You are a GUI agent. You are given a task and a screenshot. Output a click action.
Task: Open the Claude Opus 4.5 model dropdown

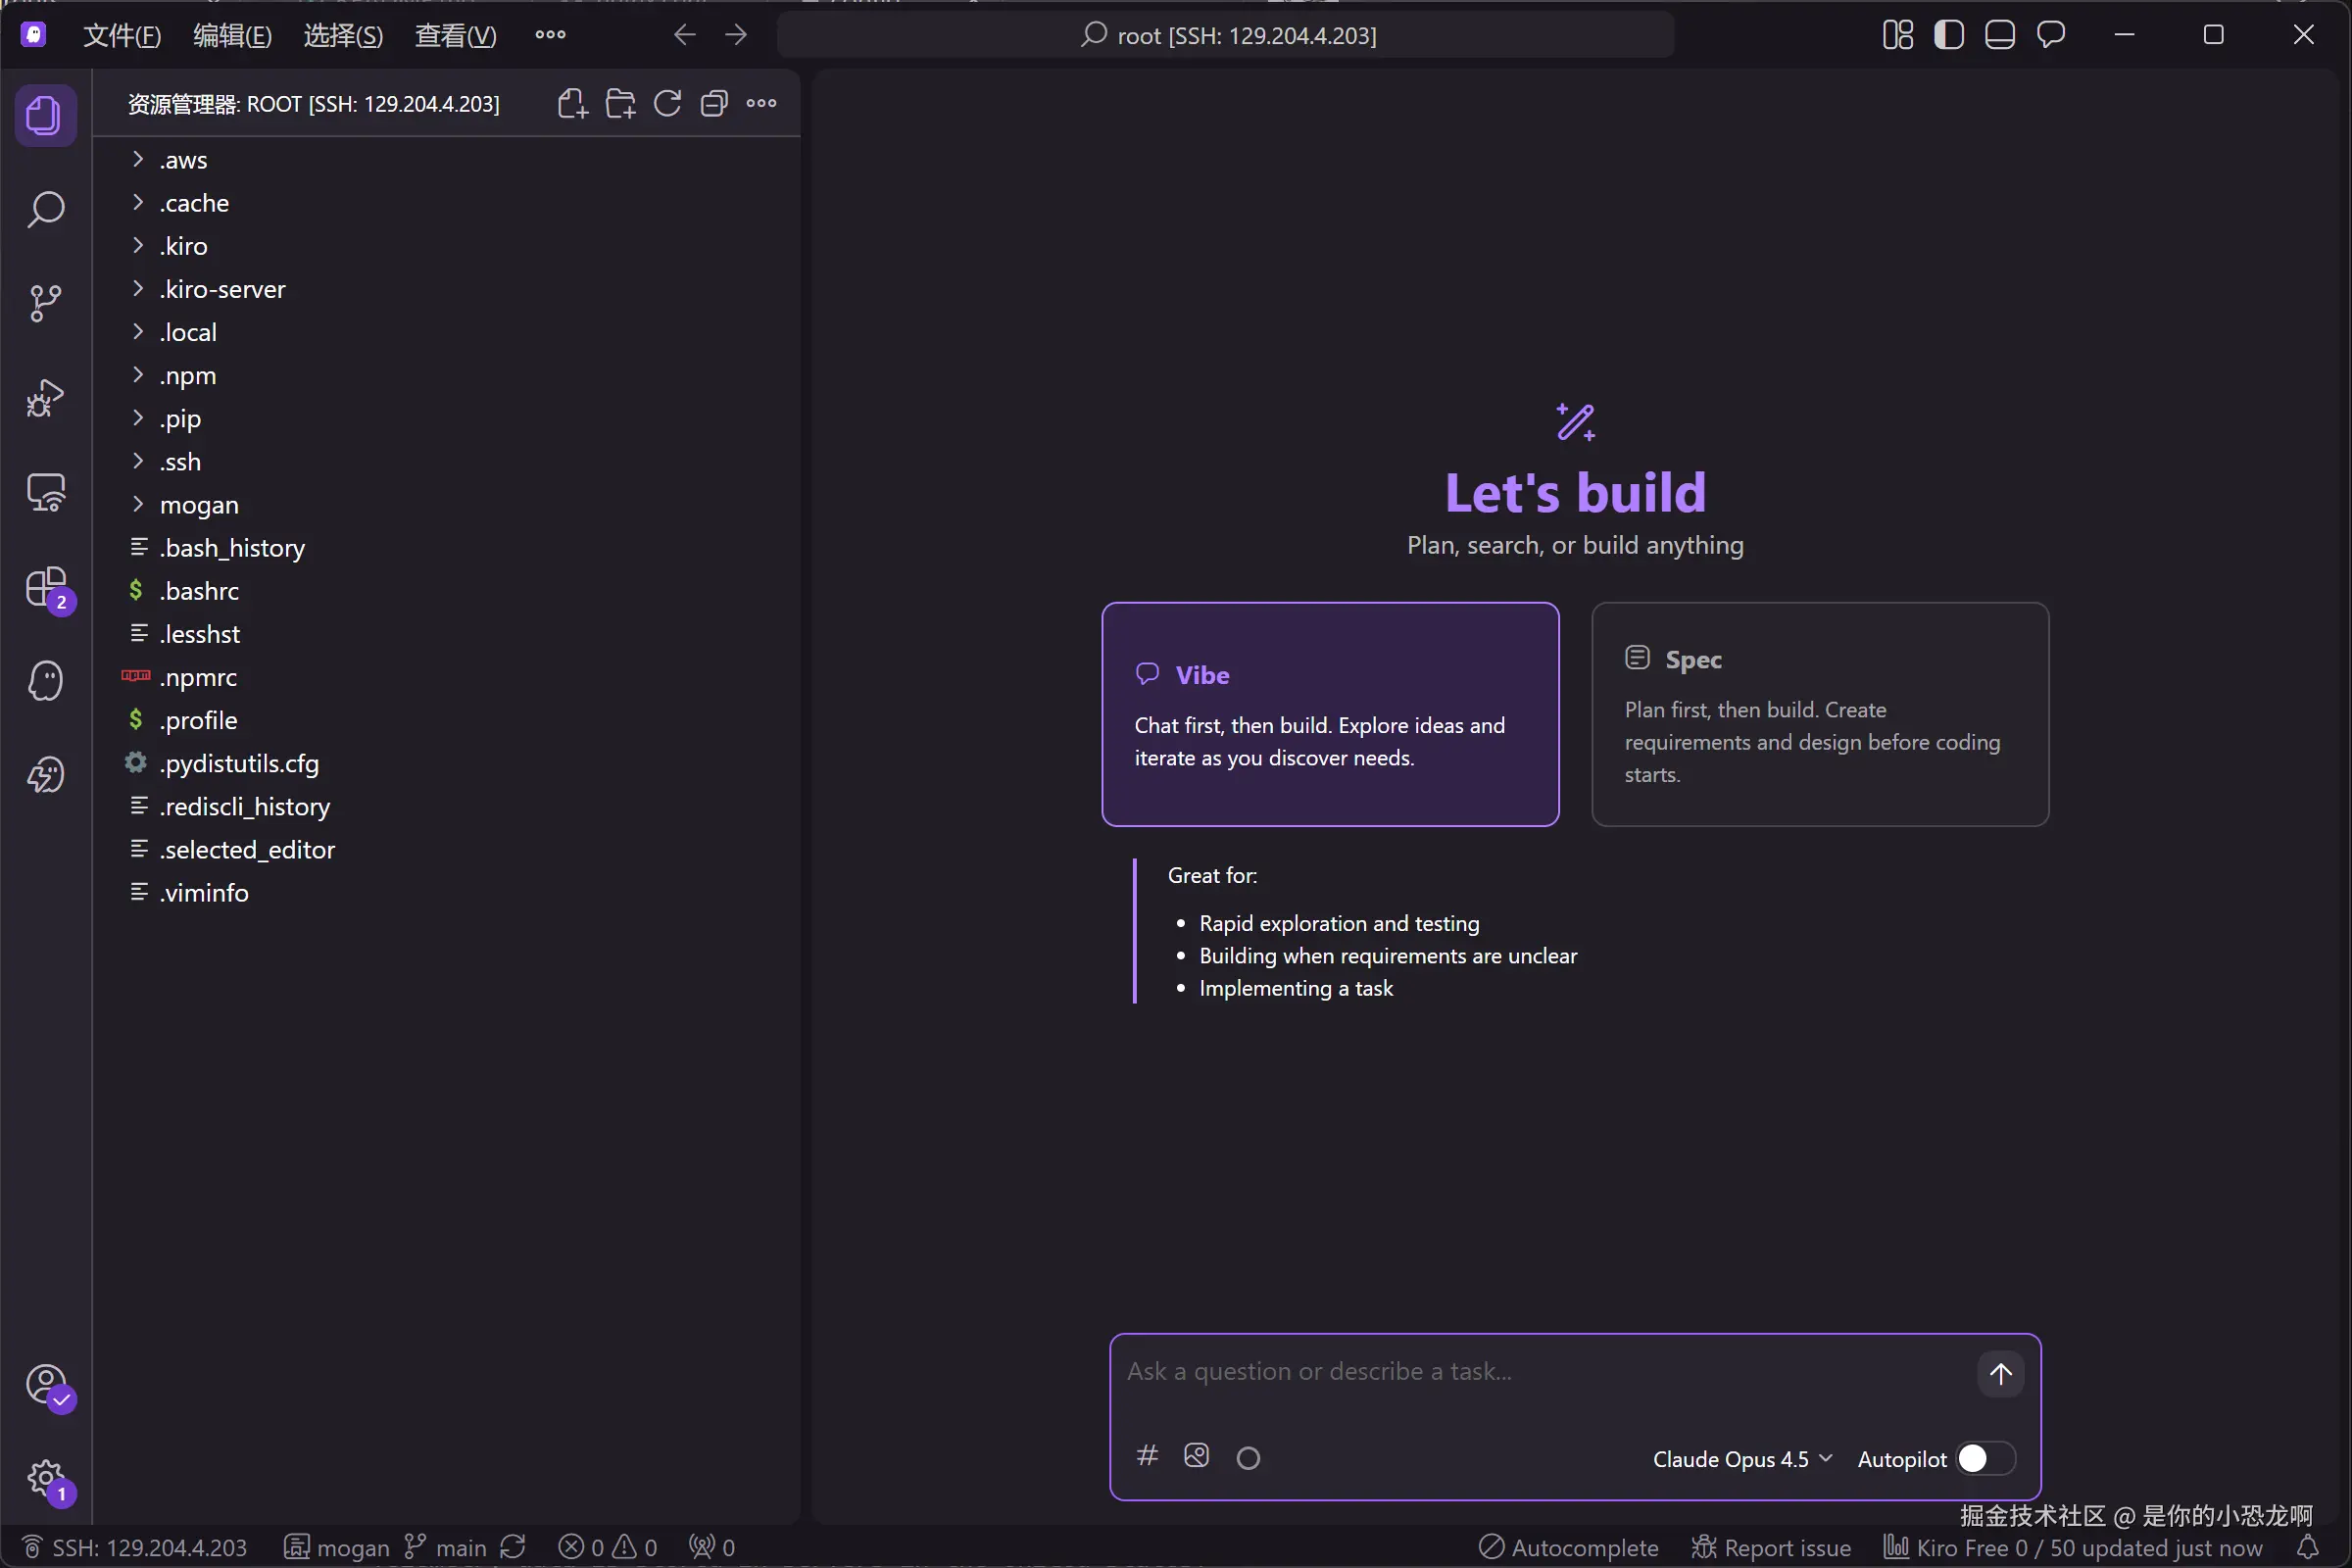click(1742, 1459)
